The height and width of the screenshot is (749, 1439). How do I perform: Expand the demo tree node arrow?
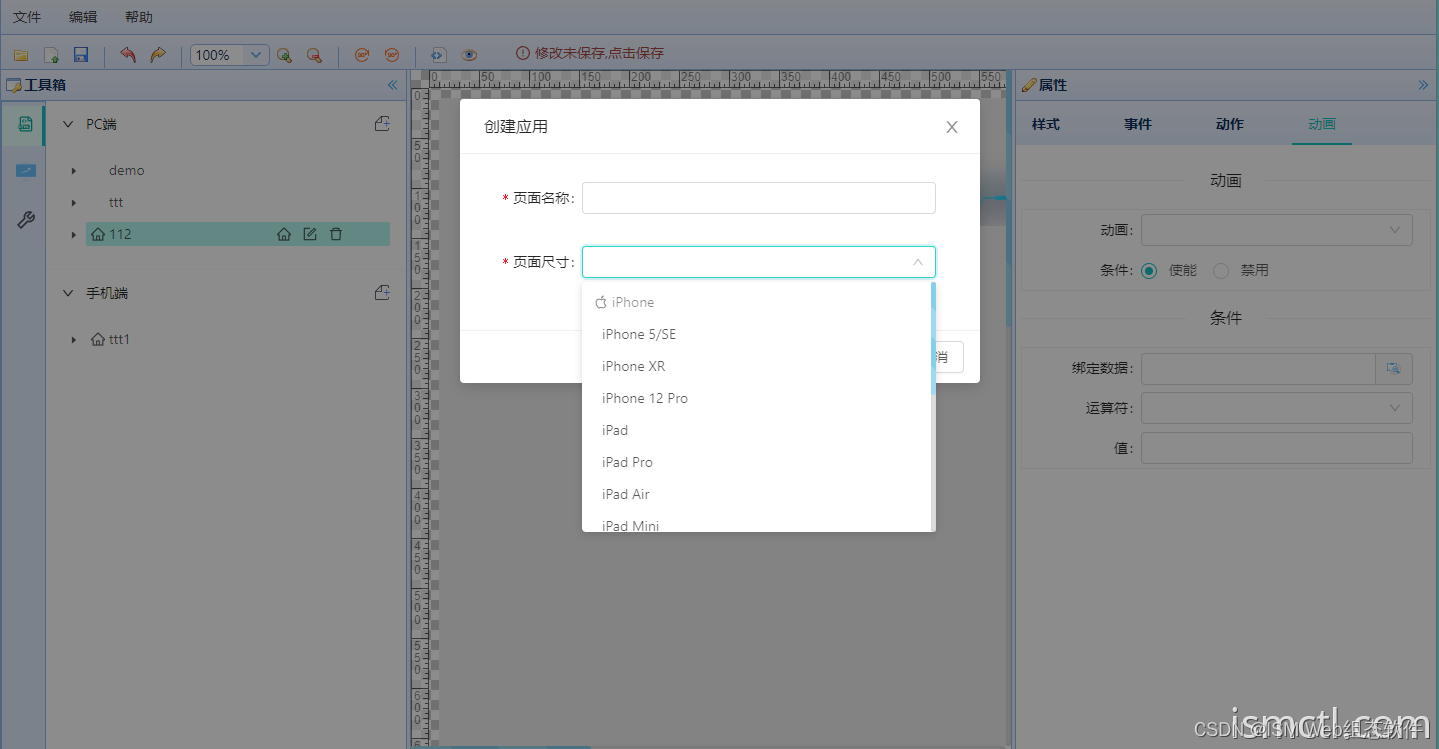click(74, 171)
